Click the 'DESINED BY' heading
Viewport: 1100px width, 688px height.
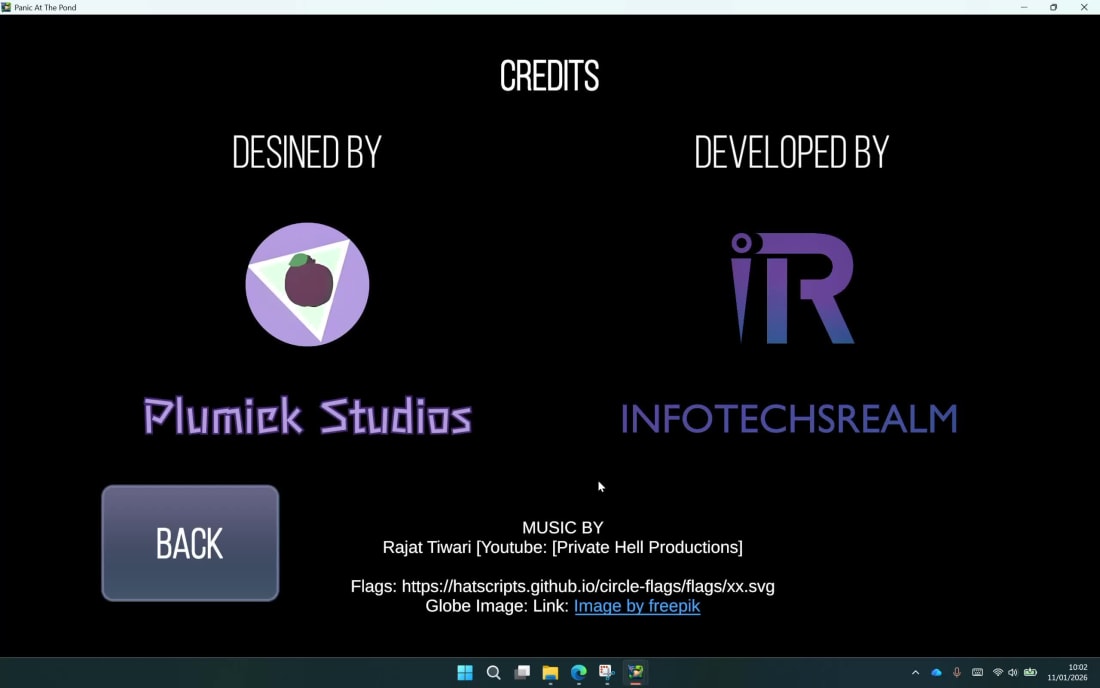click(307, 152)
